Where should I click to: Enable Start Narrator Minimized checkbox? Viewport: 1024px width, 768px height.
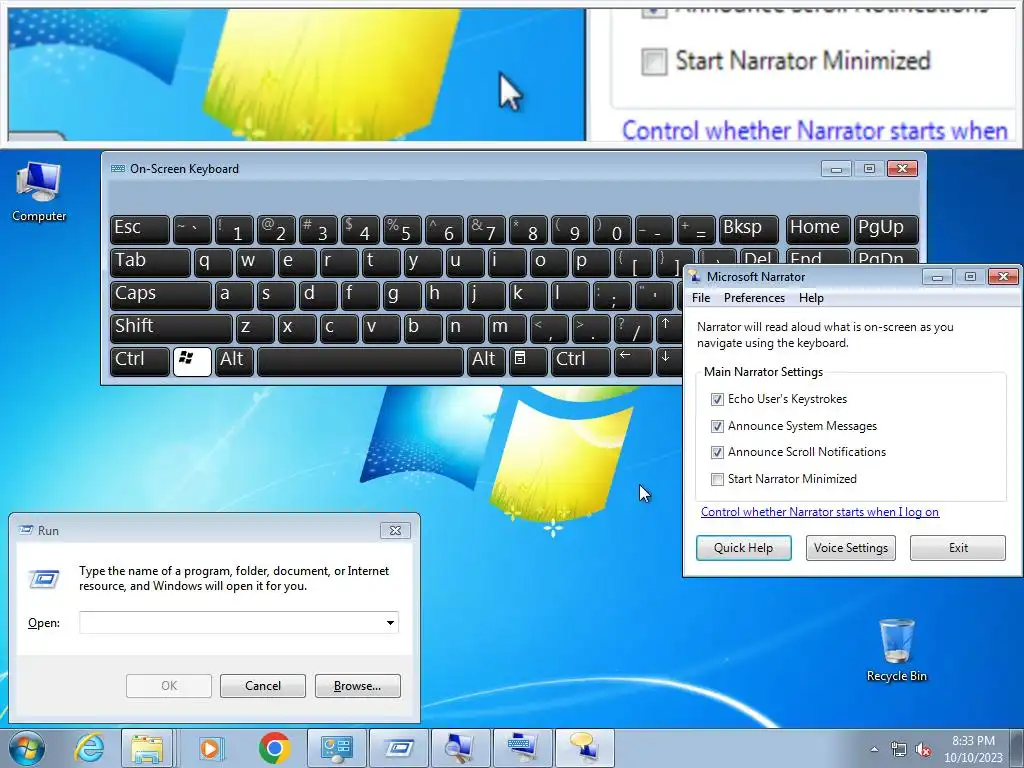click(717, 479)
